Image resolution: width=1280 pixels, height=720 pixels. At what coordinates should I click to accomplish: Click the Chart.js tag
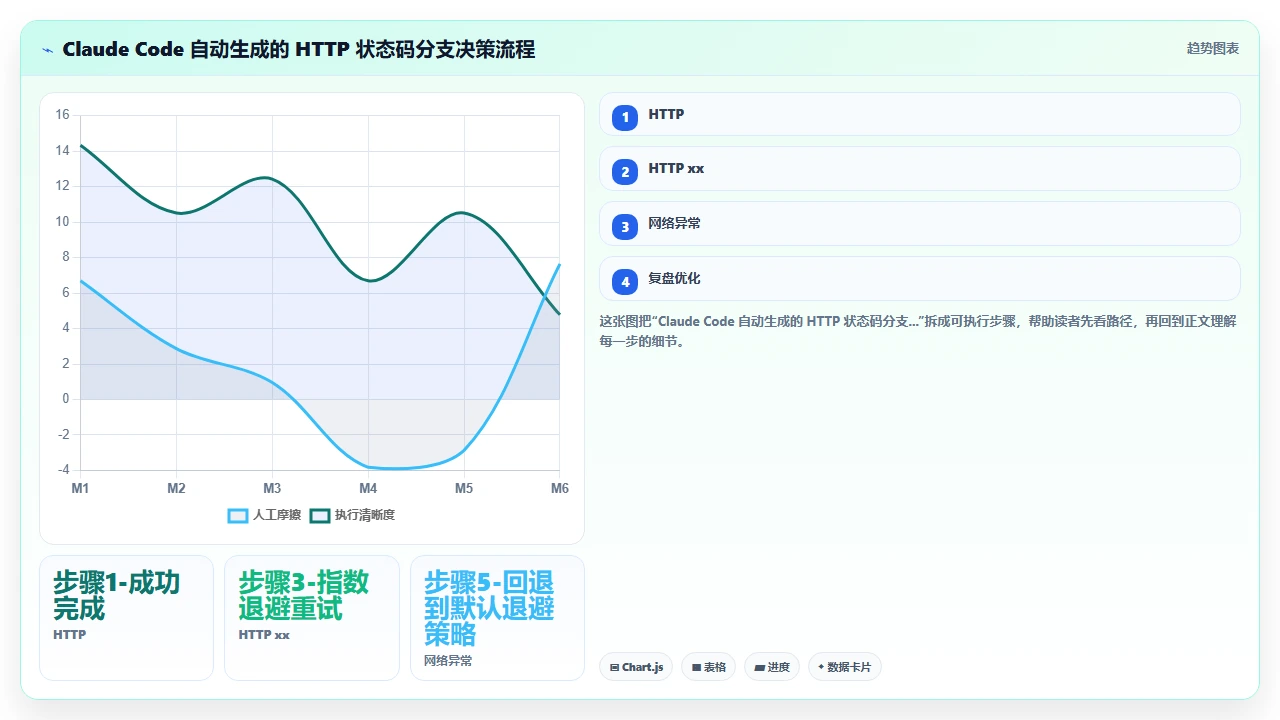tap(636, 667)
